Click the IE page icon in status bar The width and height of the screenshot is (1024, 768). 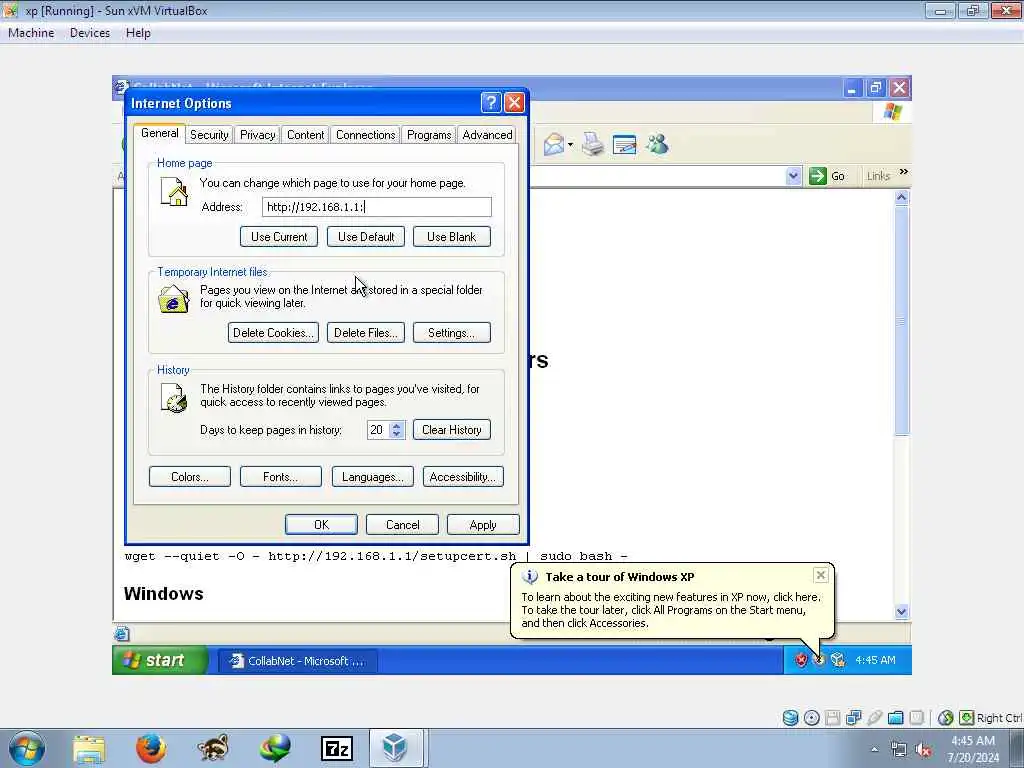[x=121, y=633]
